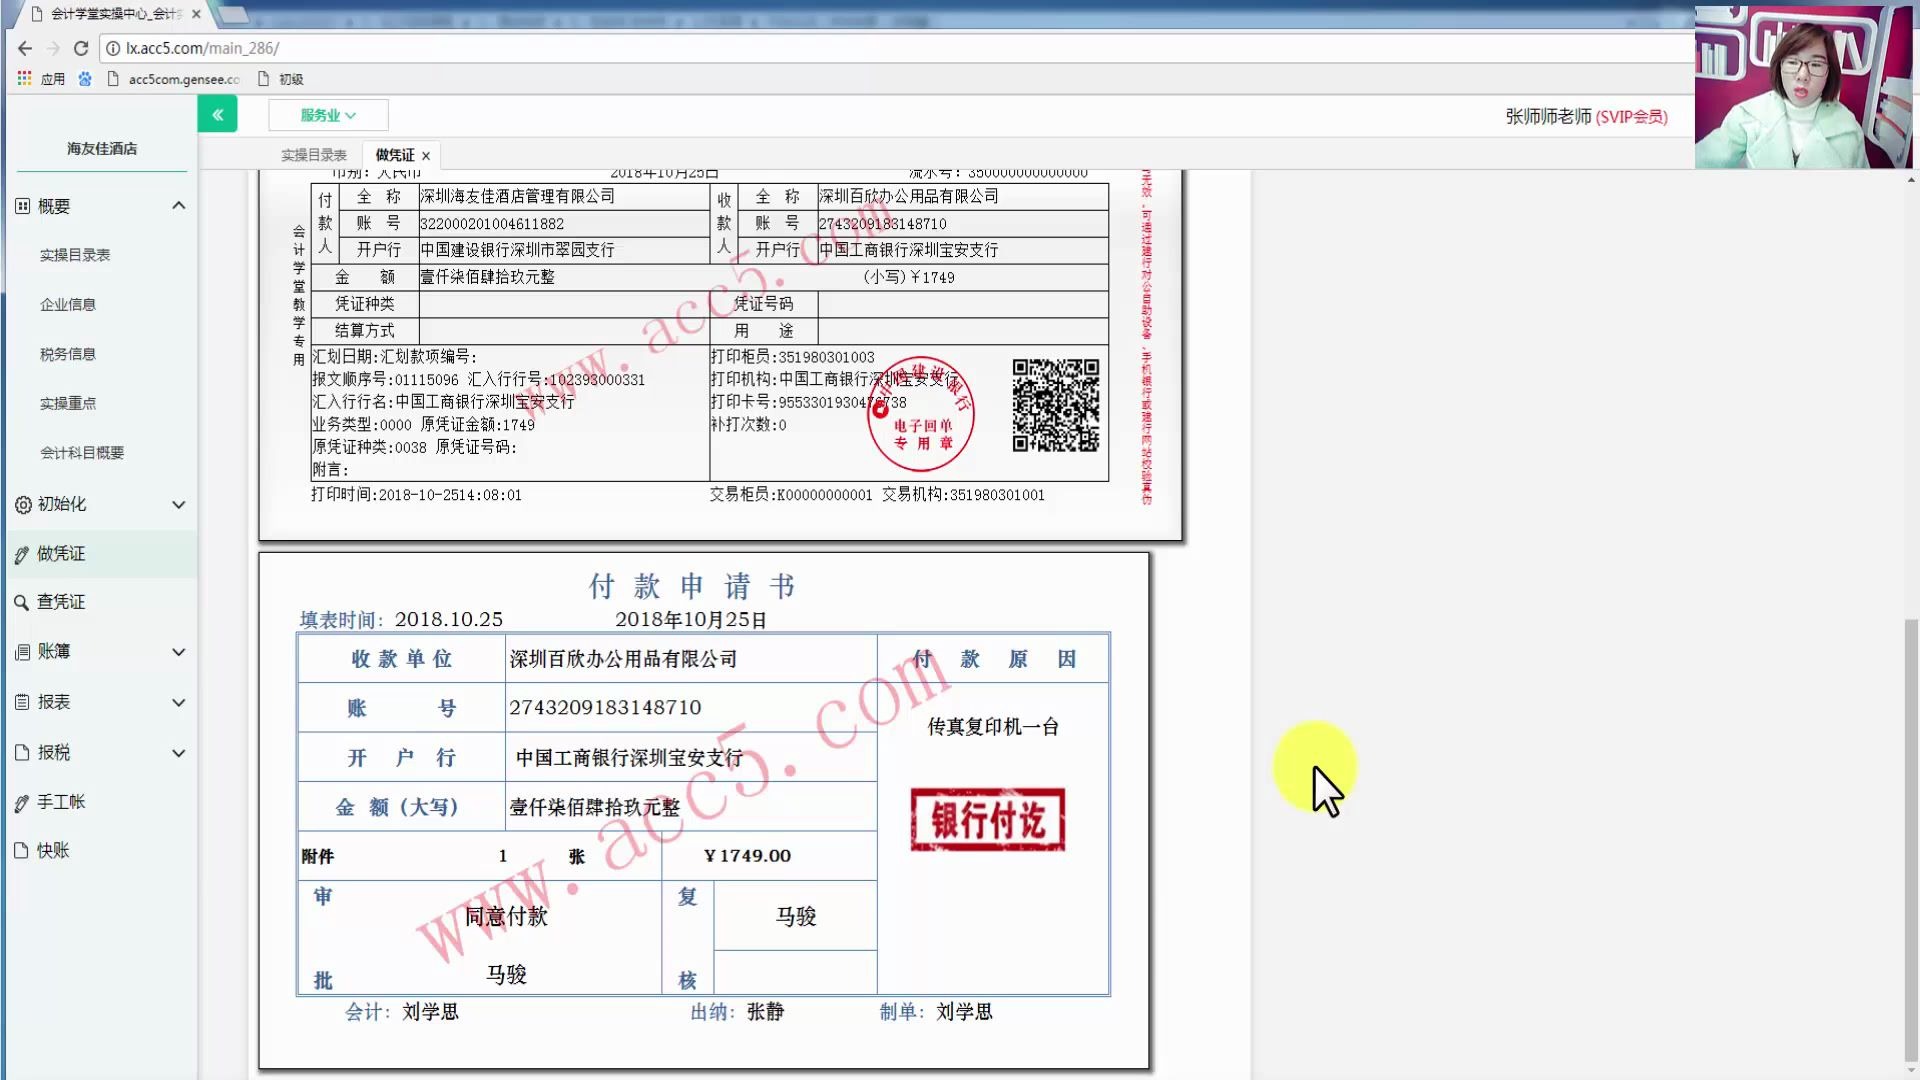Click the browser back arrow
Screen dimensions: 1920x1080
[24, 47]
